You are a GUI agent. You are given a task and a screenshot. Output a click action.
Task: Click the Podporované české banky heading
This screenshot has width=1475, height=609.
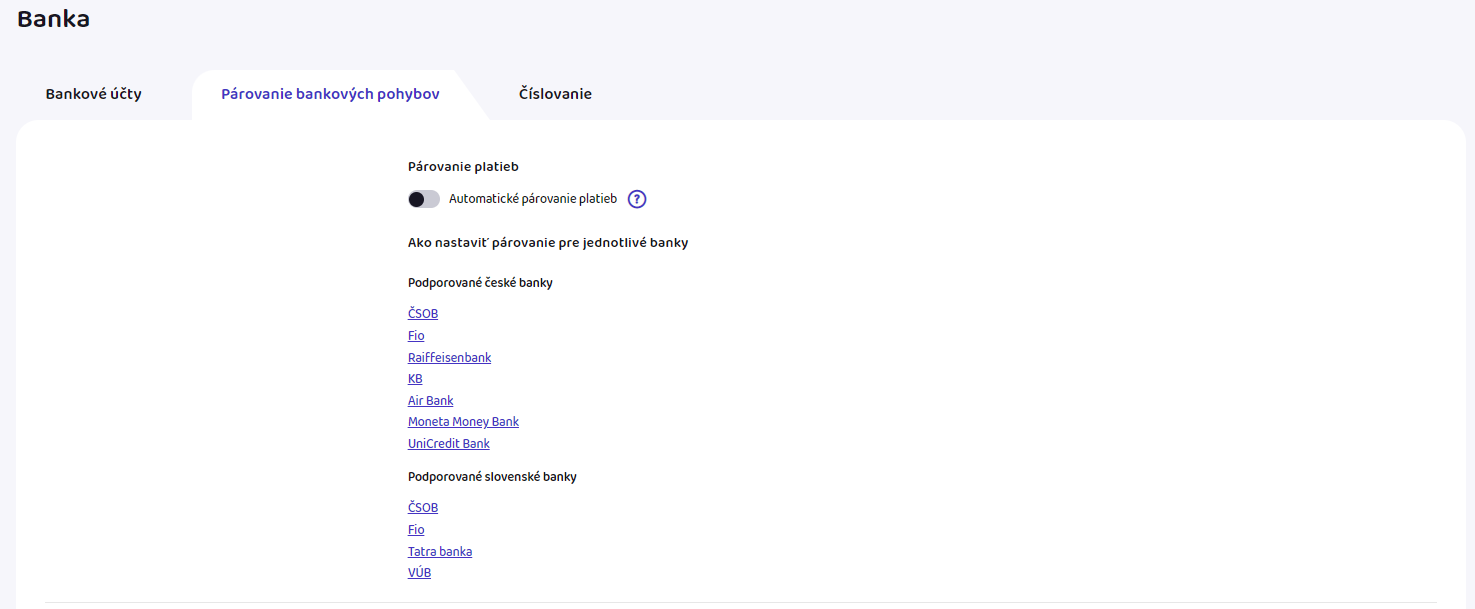(480, 283)
